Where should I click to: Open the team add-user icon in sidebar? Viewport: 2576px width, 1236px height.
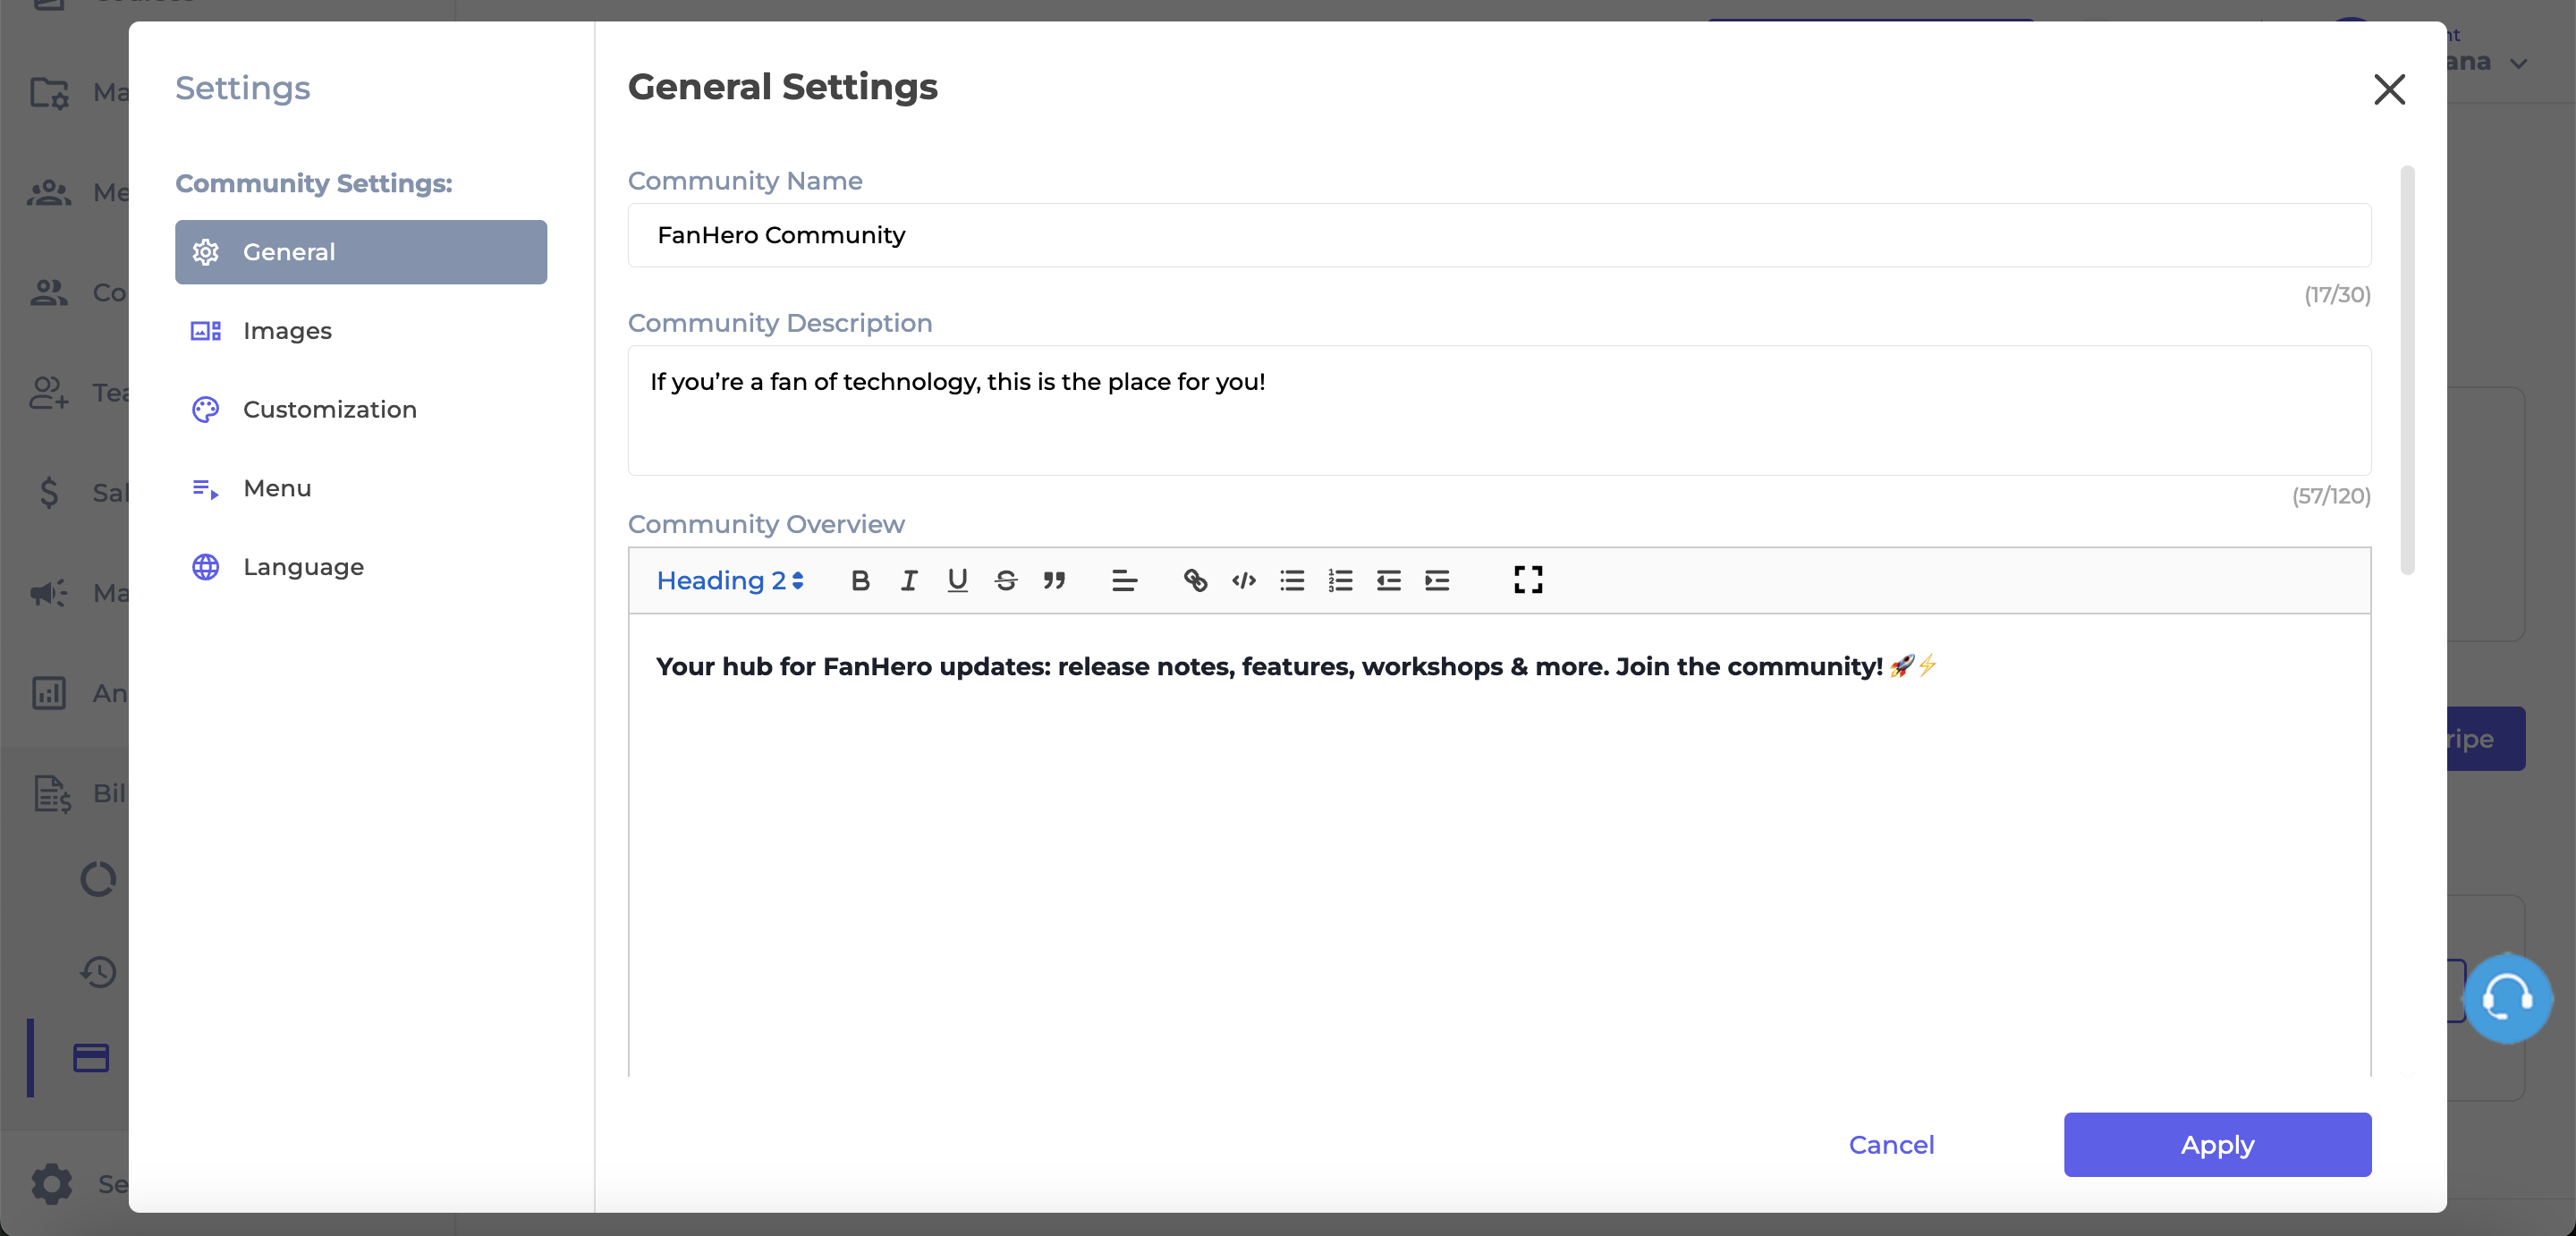[x=49, y=392]
